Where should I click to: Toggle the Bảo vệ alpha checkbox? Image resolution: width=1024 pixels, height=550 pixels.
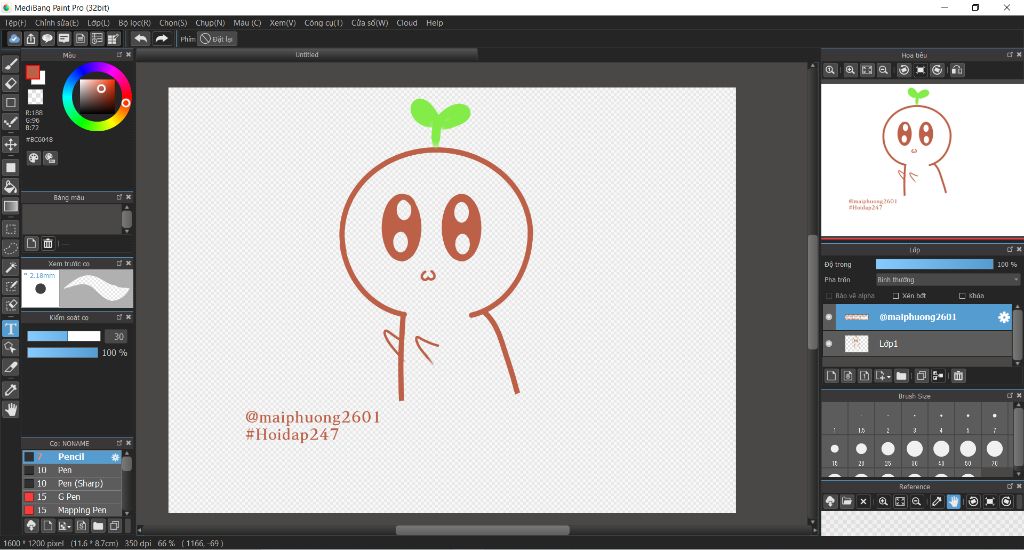829,296
